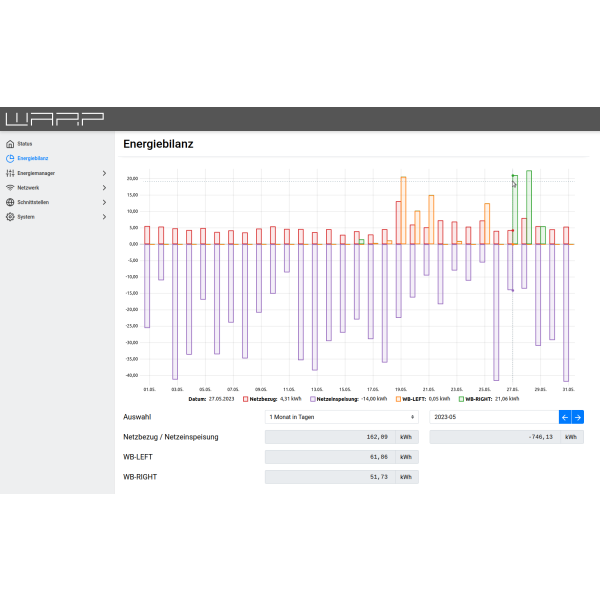Viewport: 600px width, 600px height.
Task: Click legend value '21,06 kWh'
Action: coord(507,399)
